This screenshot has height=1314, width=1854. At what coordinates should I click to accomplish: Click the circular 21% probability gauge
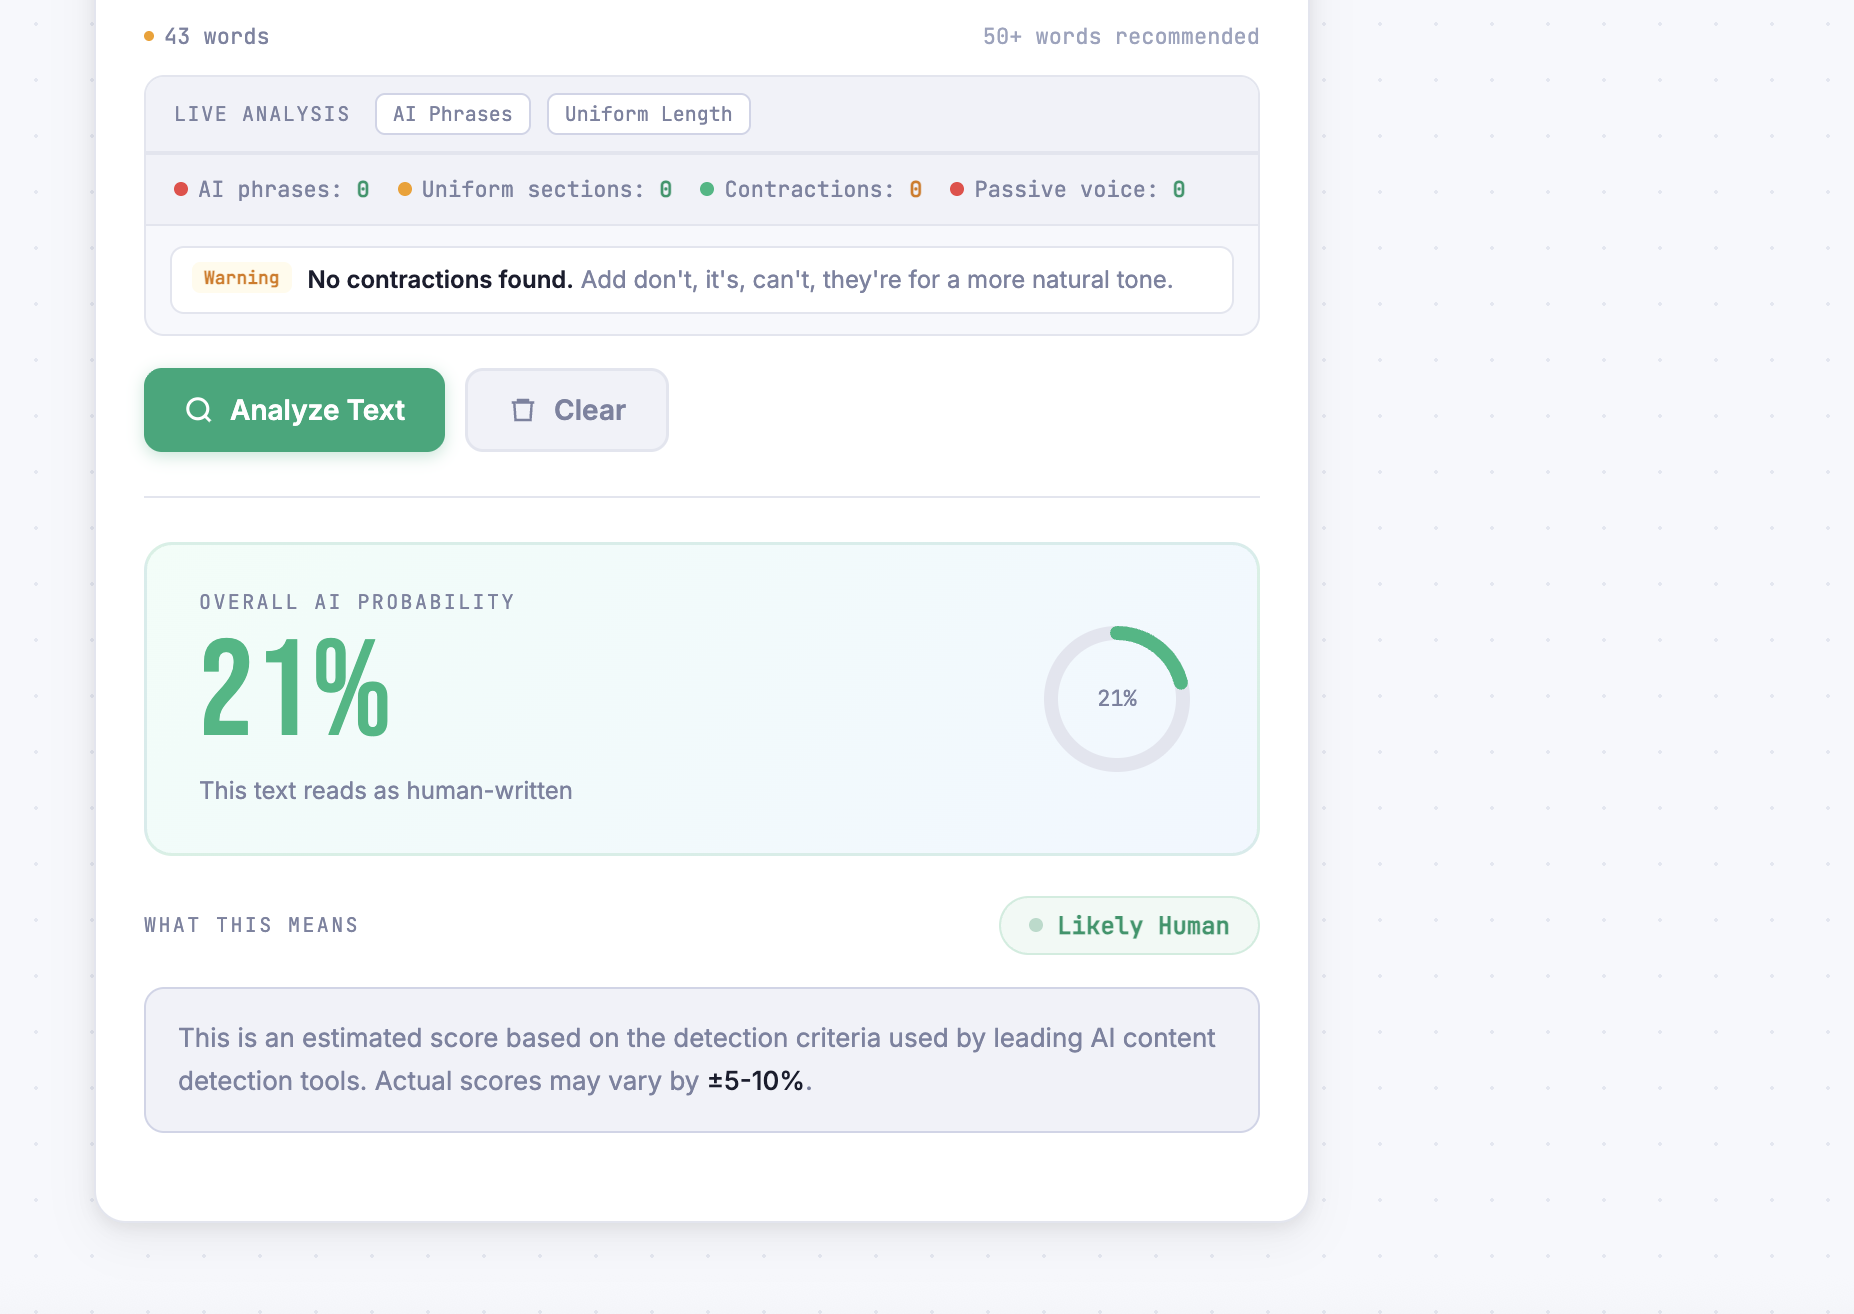pos(1117,699)
